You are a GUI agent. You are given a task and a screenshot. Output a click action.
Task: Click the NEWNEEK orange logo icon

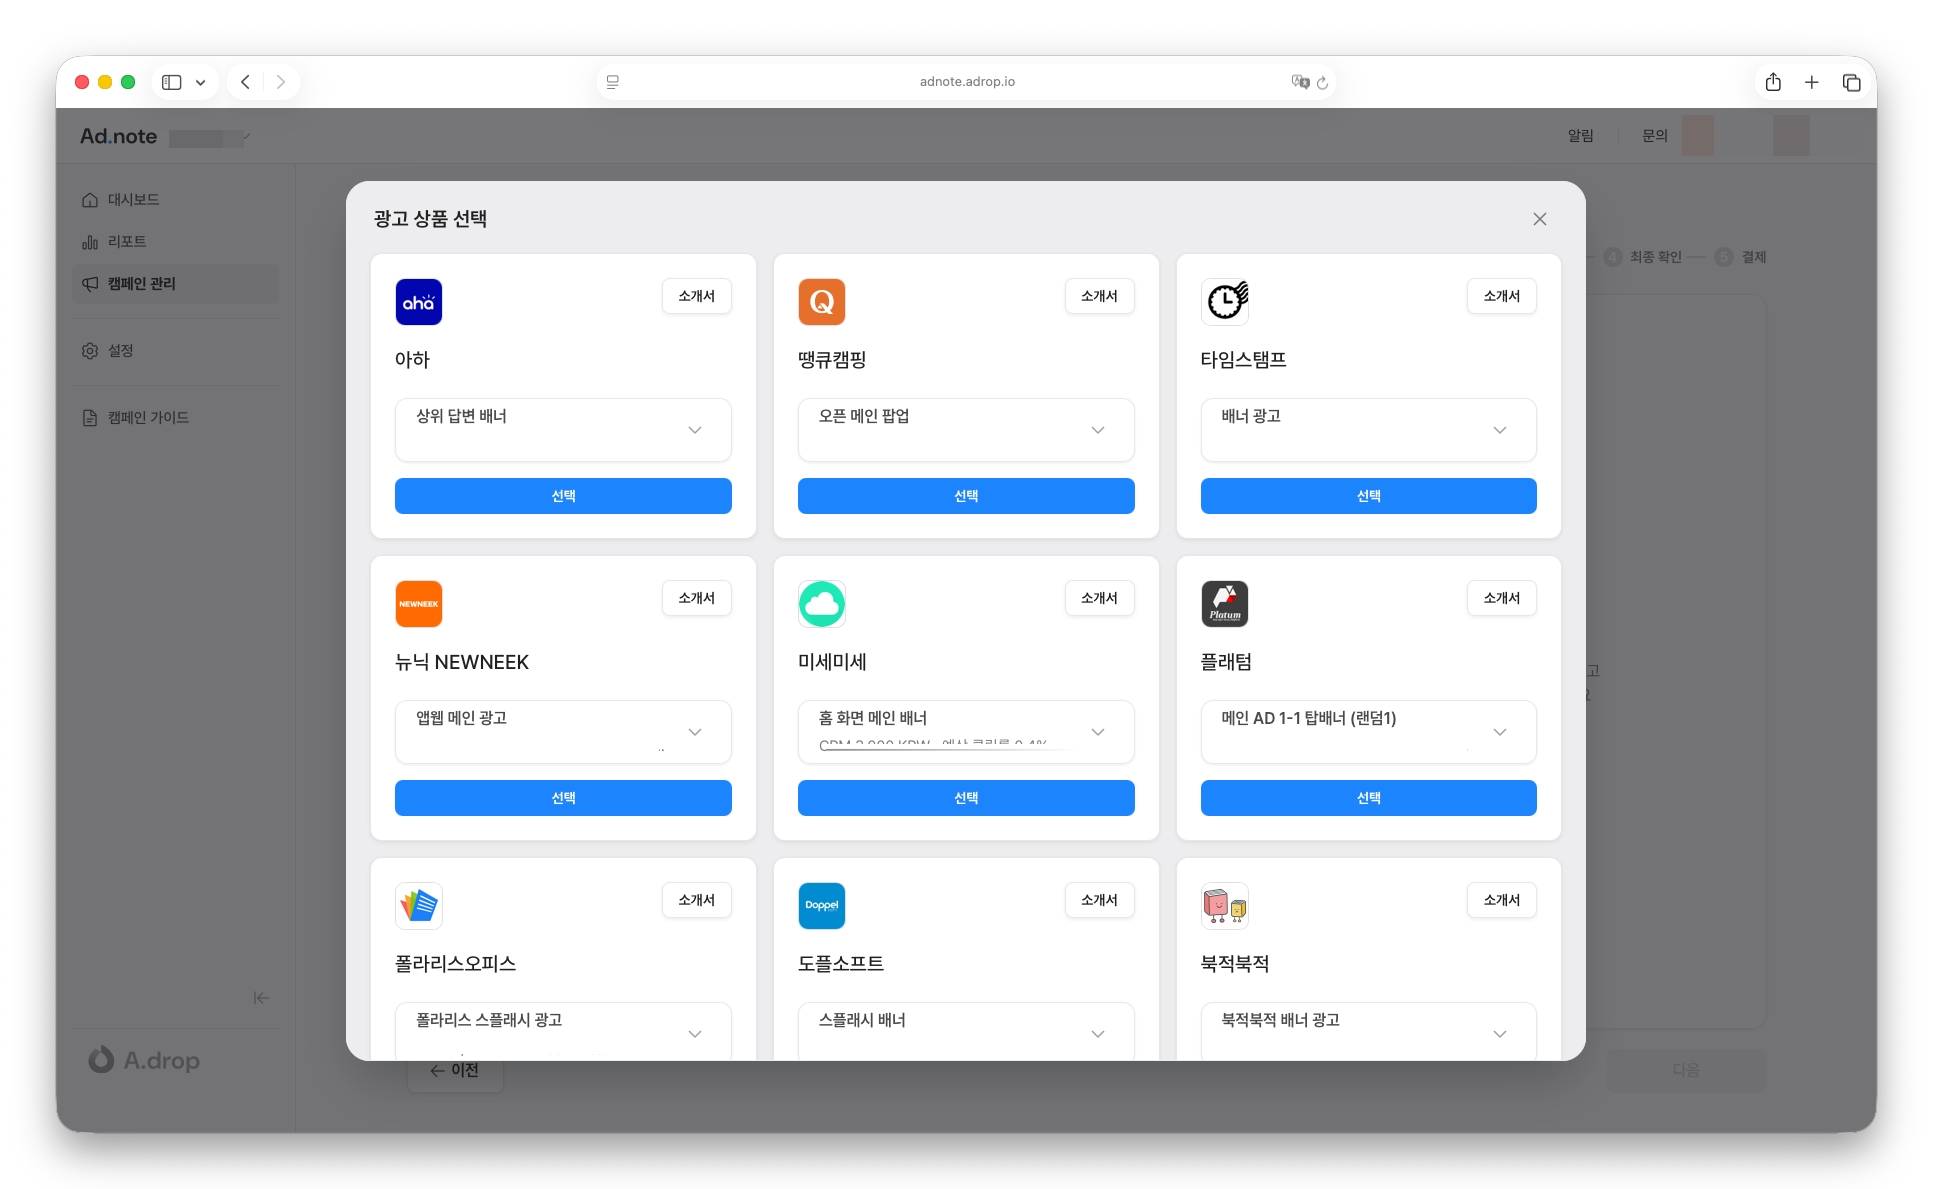[418, 604]
